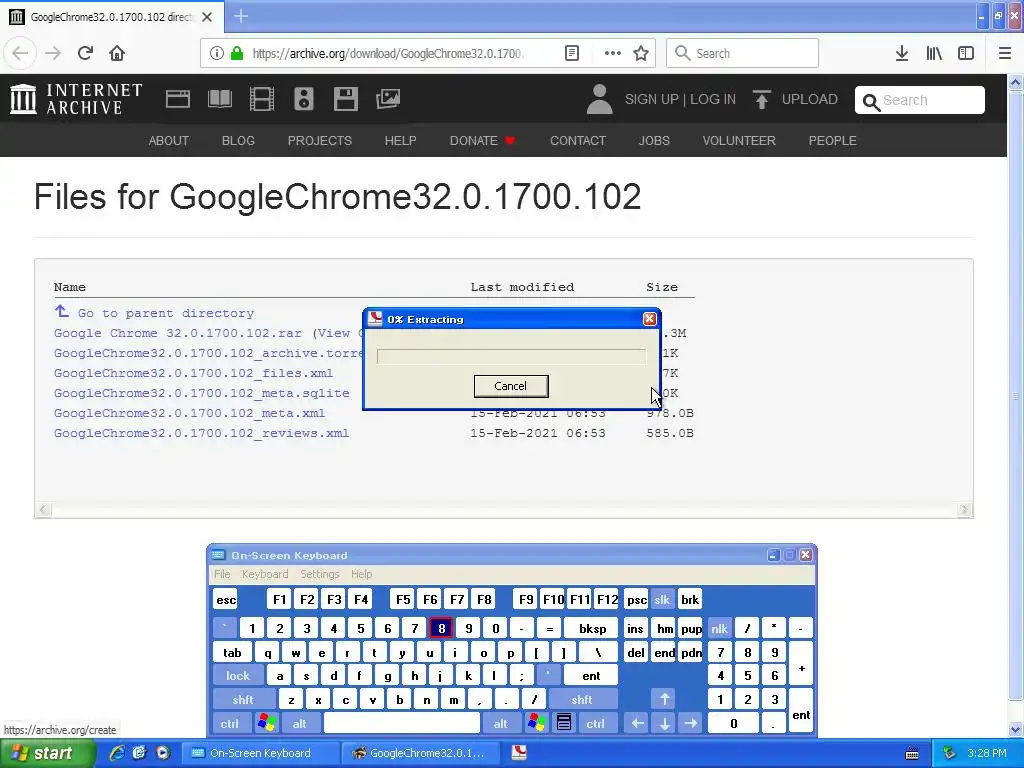Click the extraction progress bar
The image size is (1024, 768).
511,357
